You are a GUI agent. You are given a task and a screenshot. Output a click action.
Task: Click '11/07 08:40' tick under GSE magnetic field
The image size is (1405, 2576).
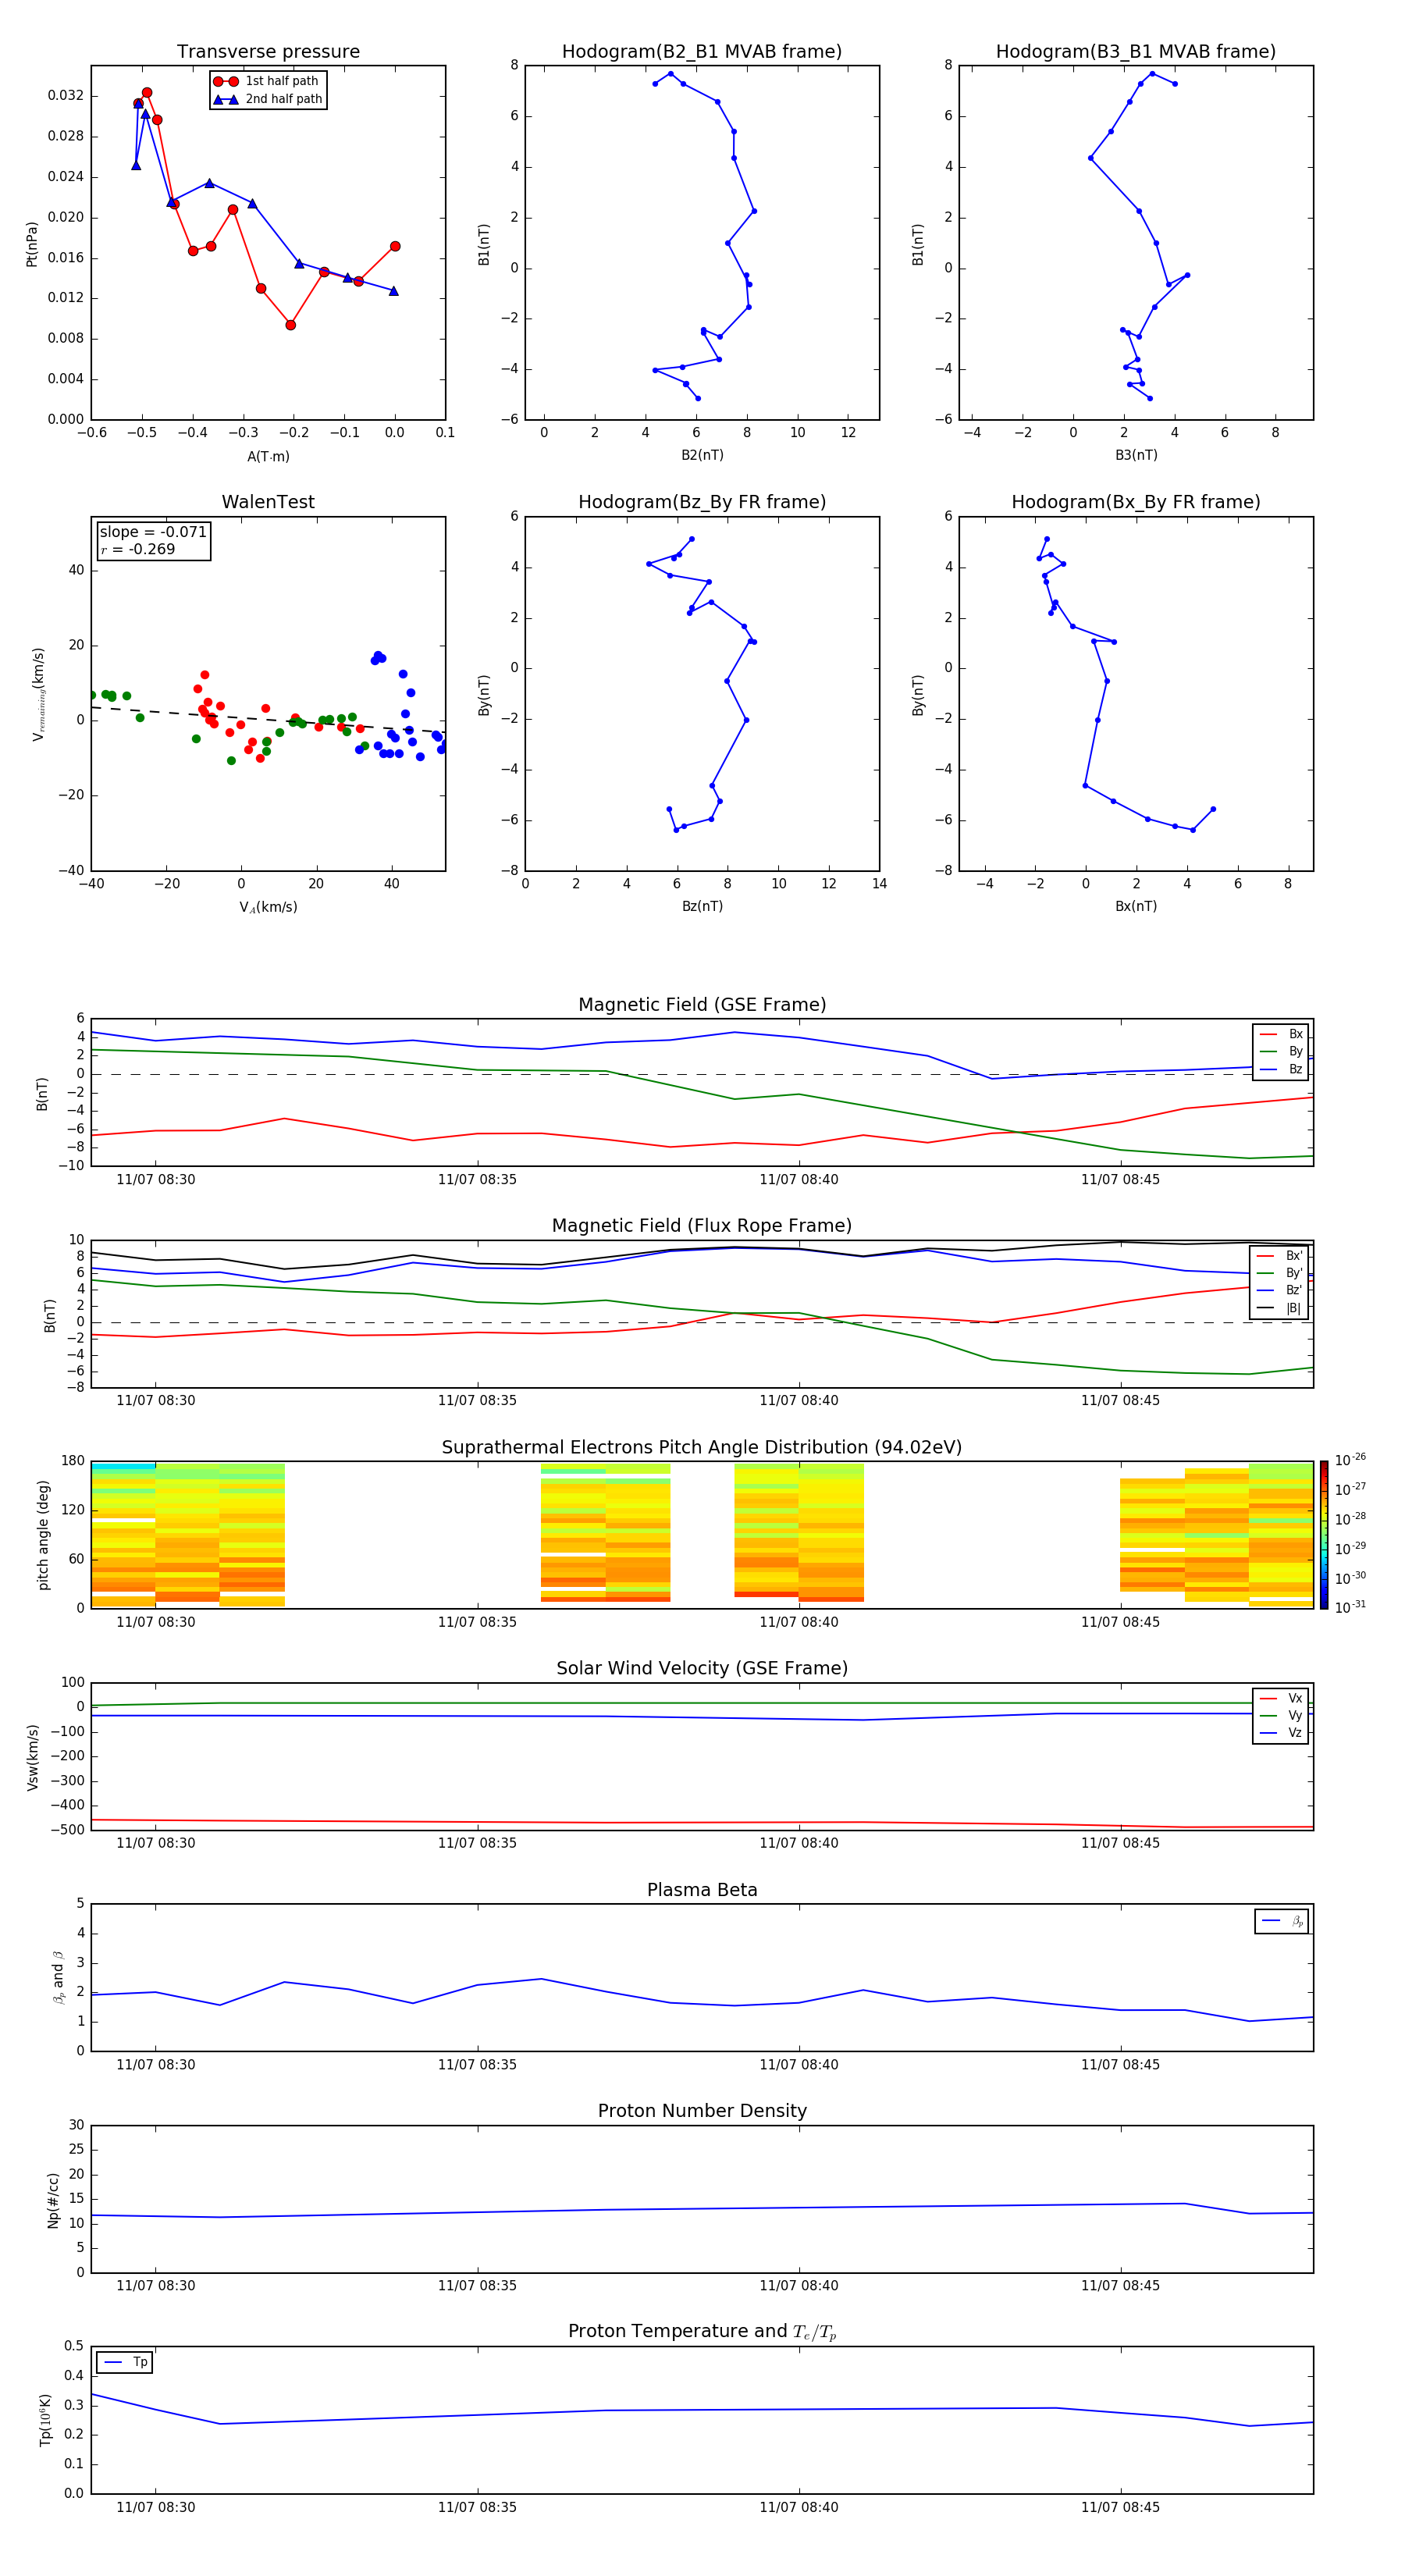point(799,1180)
